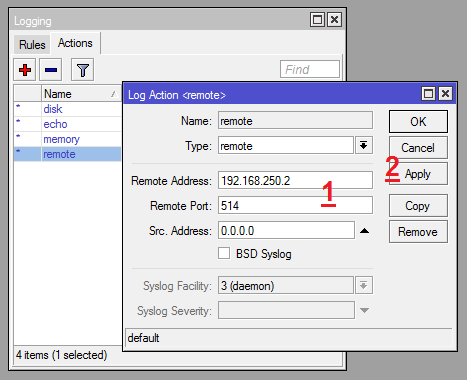Click the Syslog Facility 3 (daemon) field
Image resolution: width=467 pixels, height=380 pixels.
coord(286,285)
